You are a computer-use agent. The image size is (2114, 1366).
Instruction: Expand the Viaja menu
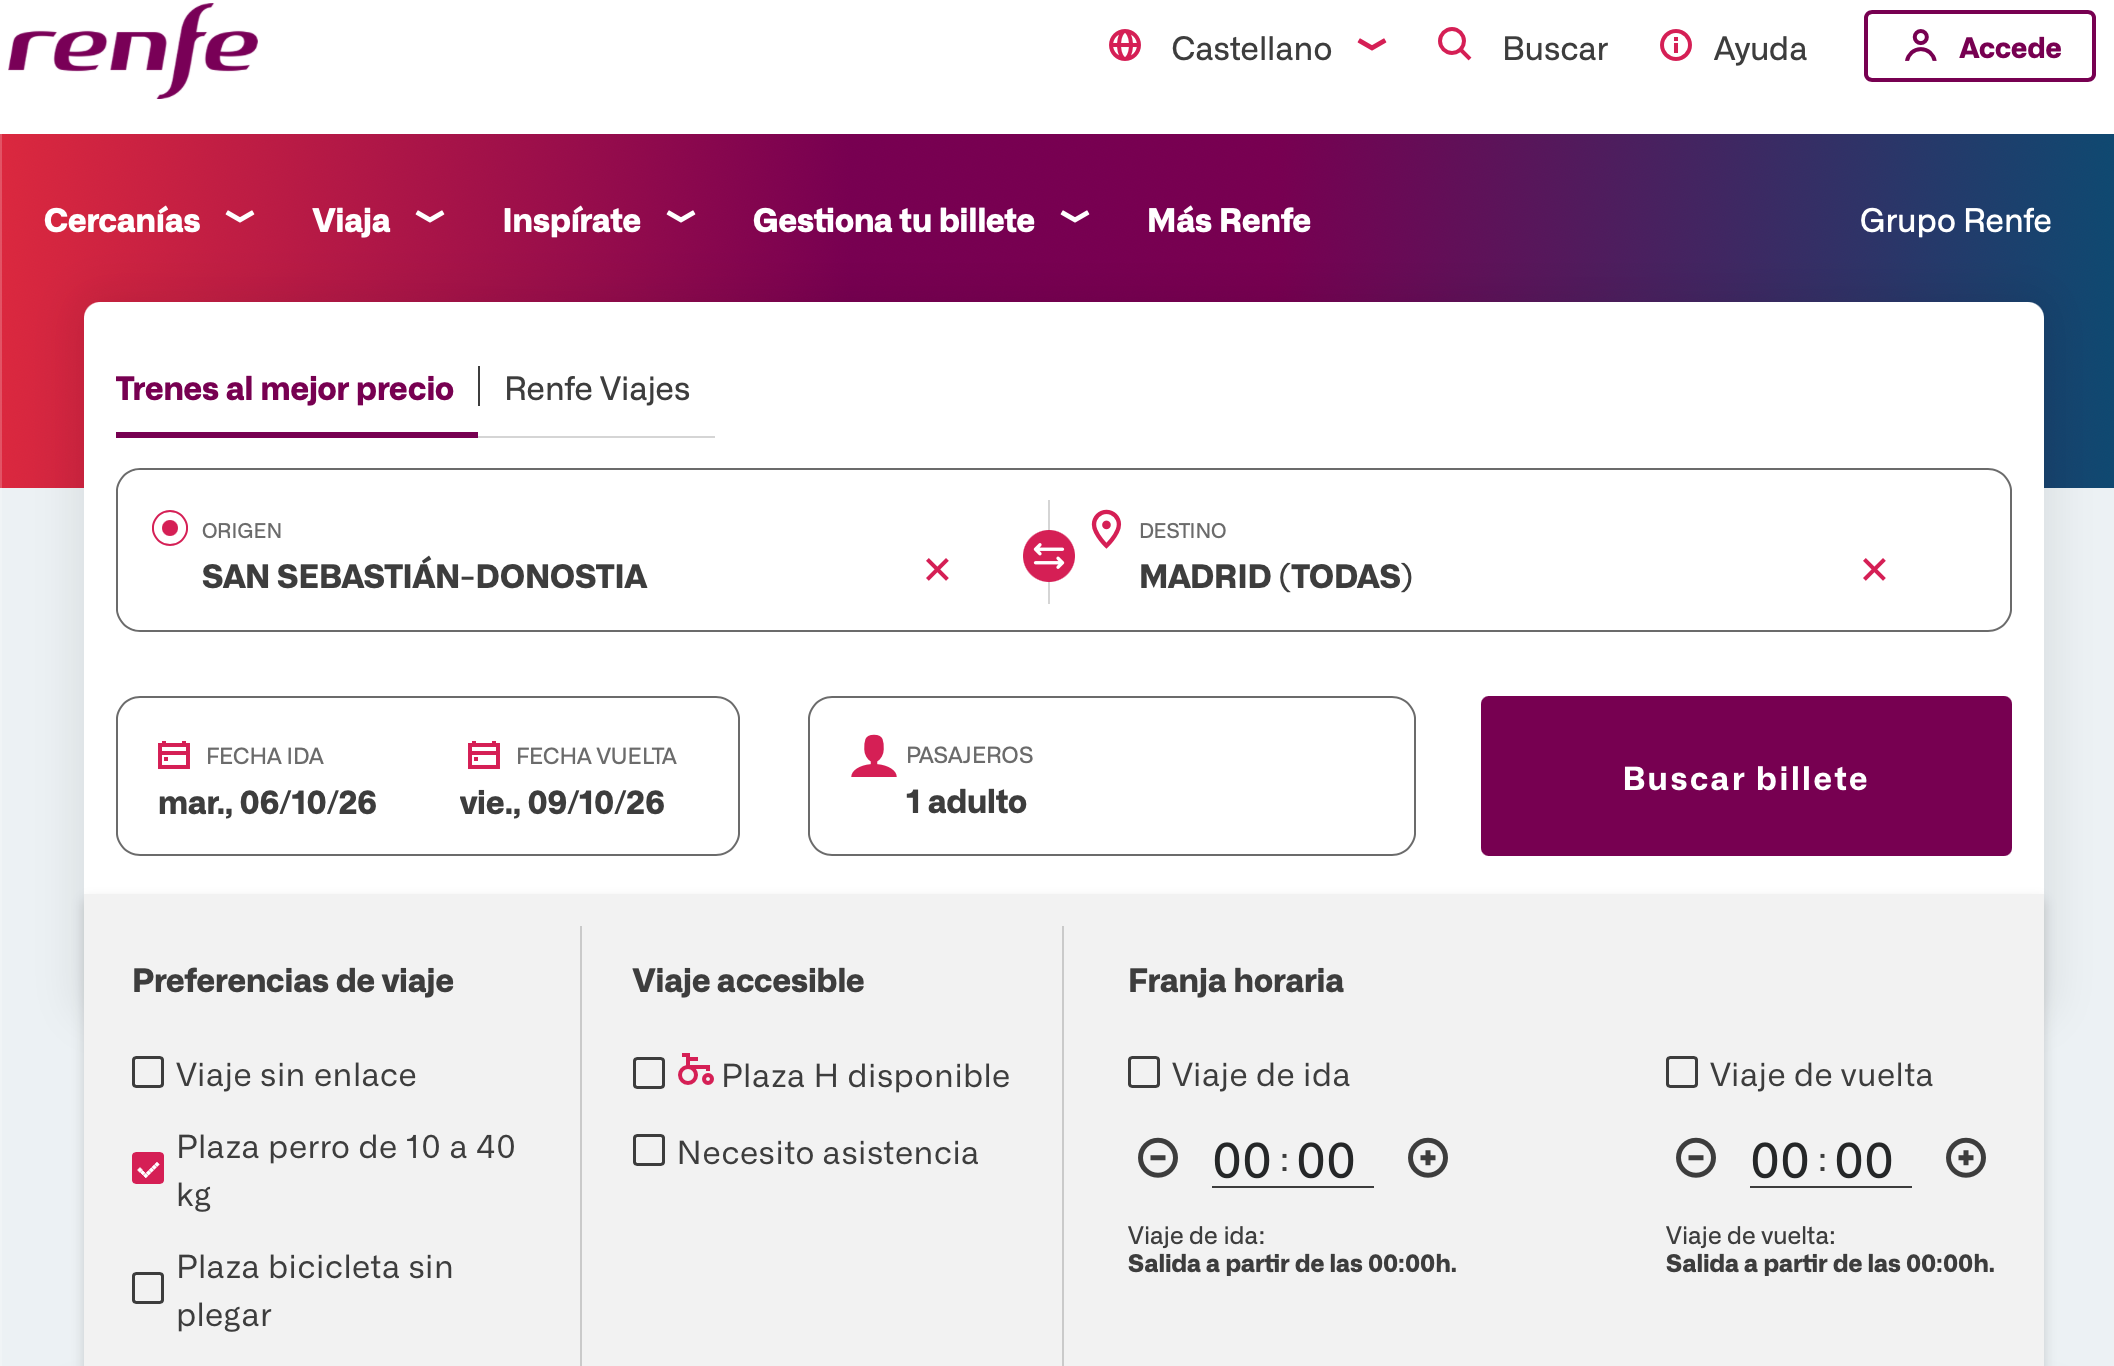click(378, 220)
